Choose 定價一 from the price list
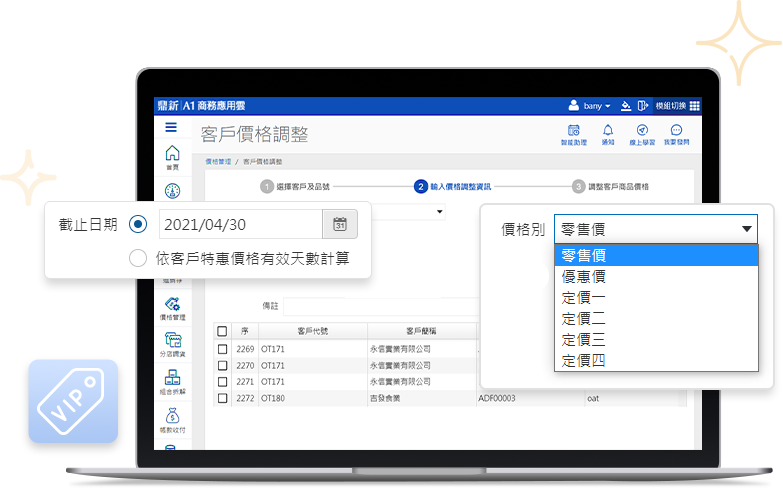Image resolution: width=783 pixels, height=489 pixels. [x=656, y=297]
